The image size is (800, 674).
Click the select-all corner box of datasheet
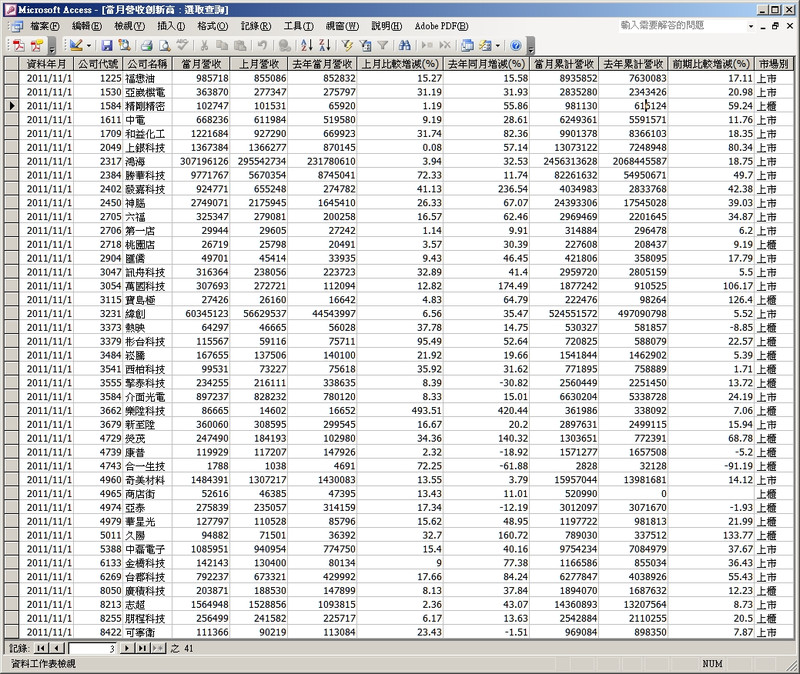click(x=12, y=64)
